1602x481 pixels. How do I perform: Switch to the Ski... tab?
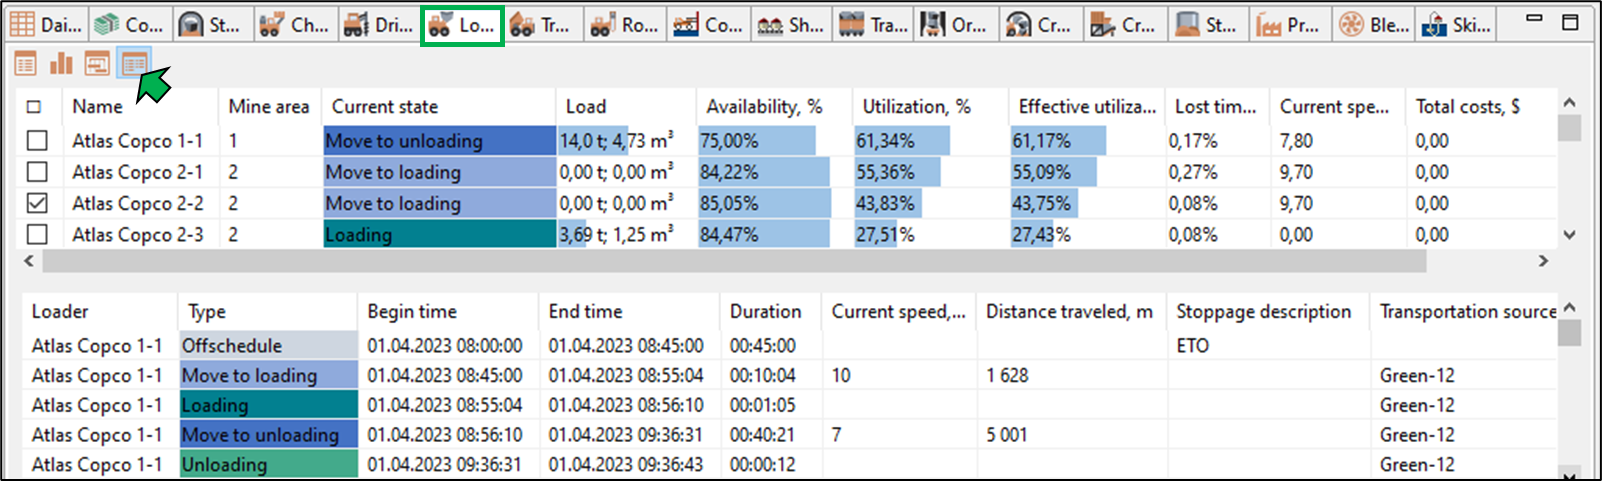coord(1457,24)
